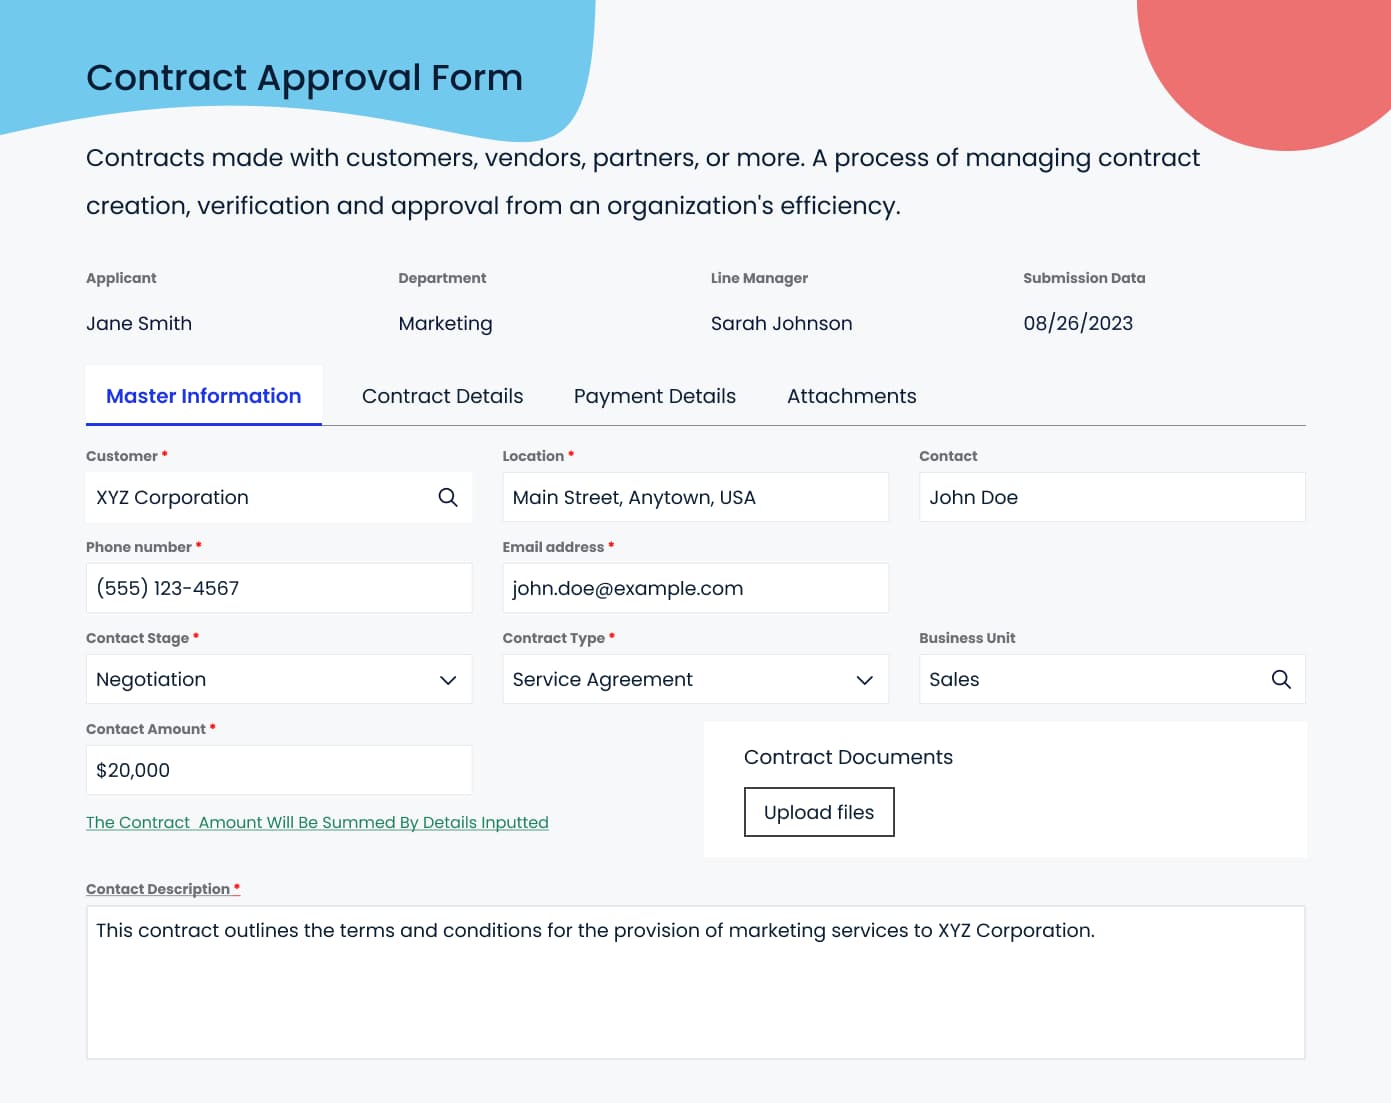Click the XYZ Corporation customer text
This screenshot has width=1391, height=1103.
click(172, 497)
